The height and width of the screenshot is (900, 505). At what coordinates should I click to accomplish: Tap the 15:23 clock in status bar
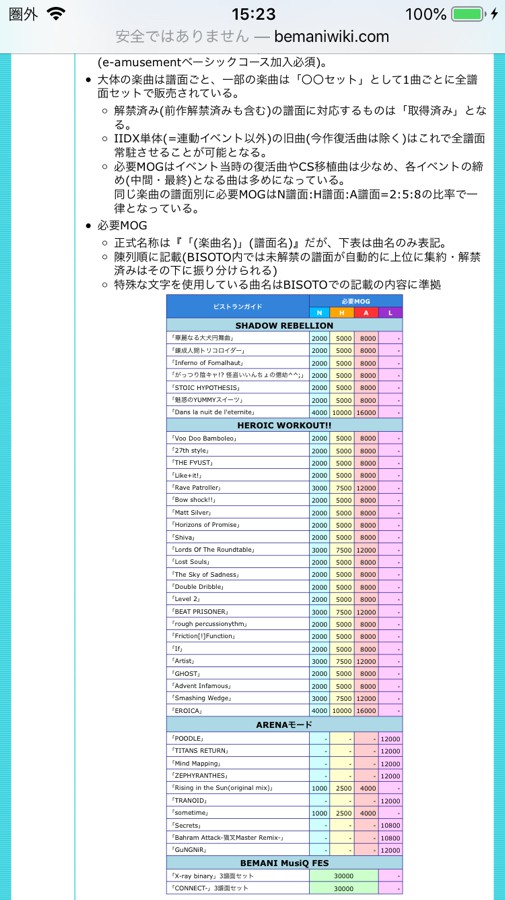(x=253, y=14)
